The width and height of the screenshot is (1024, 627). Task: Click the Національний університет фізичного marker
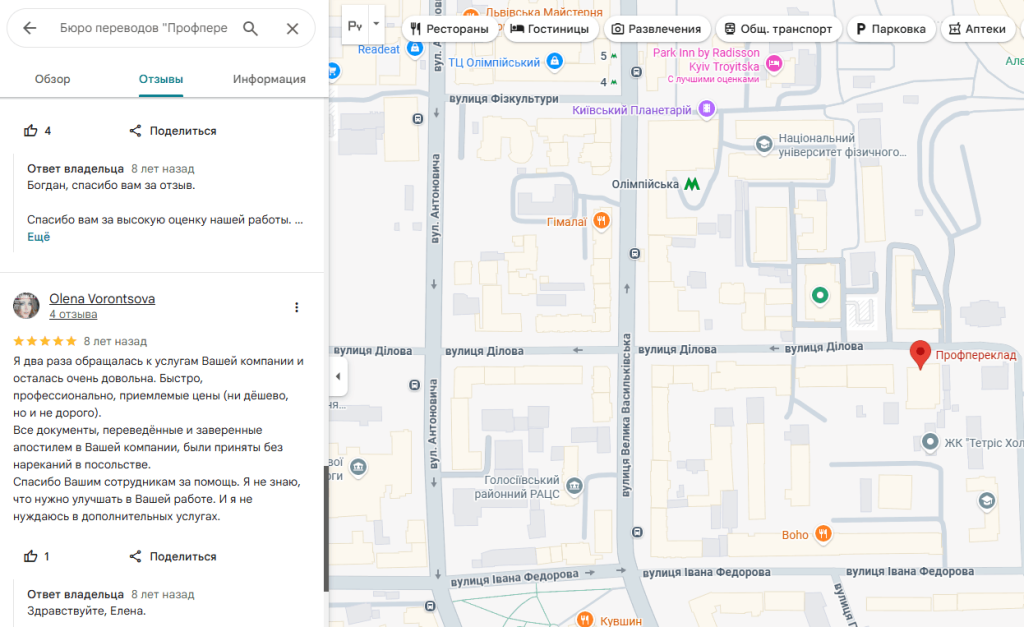tap(763, 144)
